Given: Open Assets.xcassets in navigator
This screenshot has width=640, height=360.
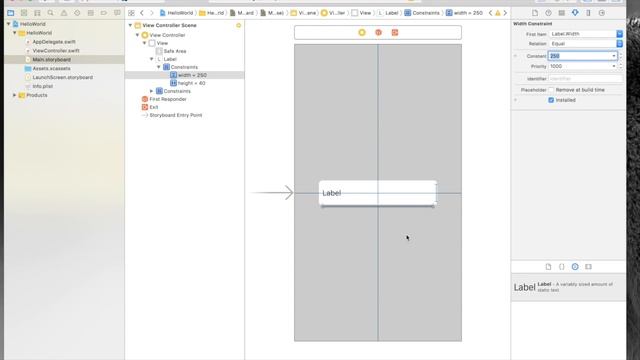Looking at the screenshot, I should click(51, 69).
